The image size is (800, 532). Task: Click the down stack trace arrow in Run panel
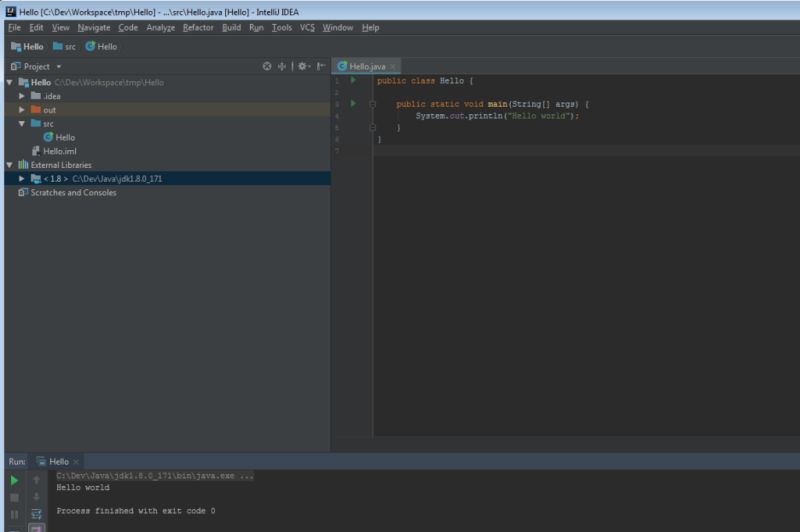pos(36,497)
